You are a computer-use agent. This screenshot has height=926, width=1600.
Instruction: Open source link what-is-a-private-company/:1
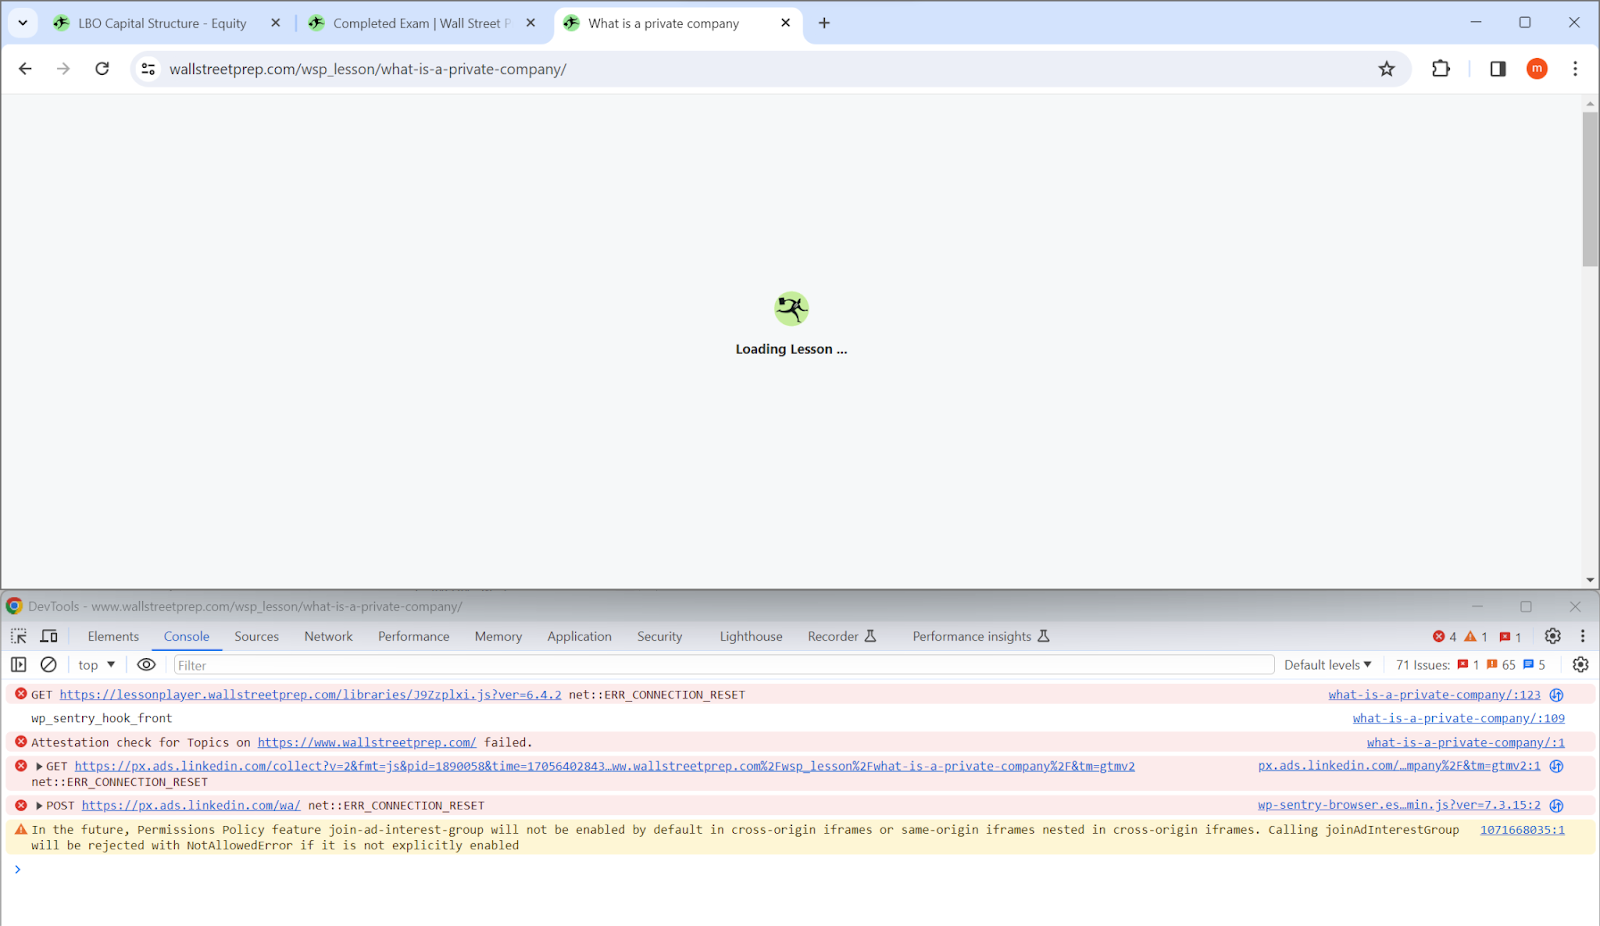1465,743
